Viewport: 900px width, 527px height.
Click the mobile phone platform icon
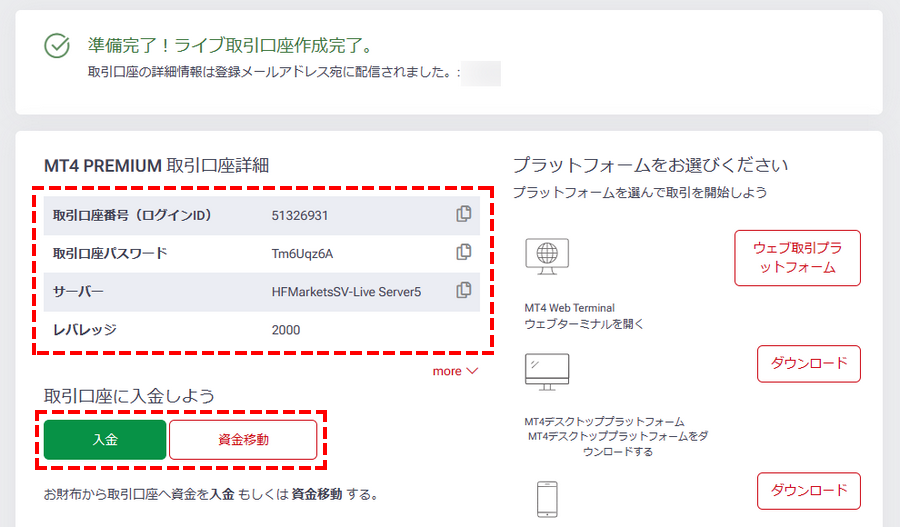[547, 499]
